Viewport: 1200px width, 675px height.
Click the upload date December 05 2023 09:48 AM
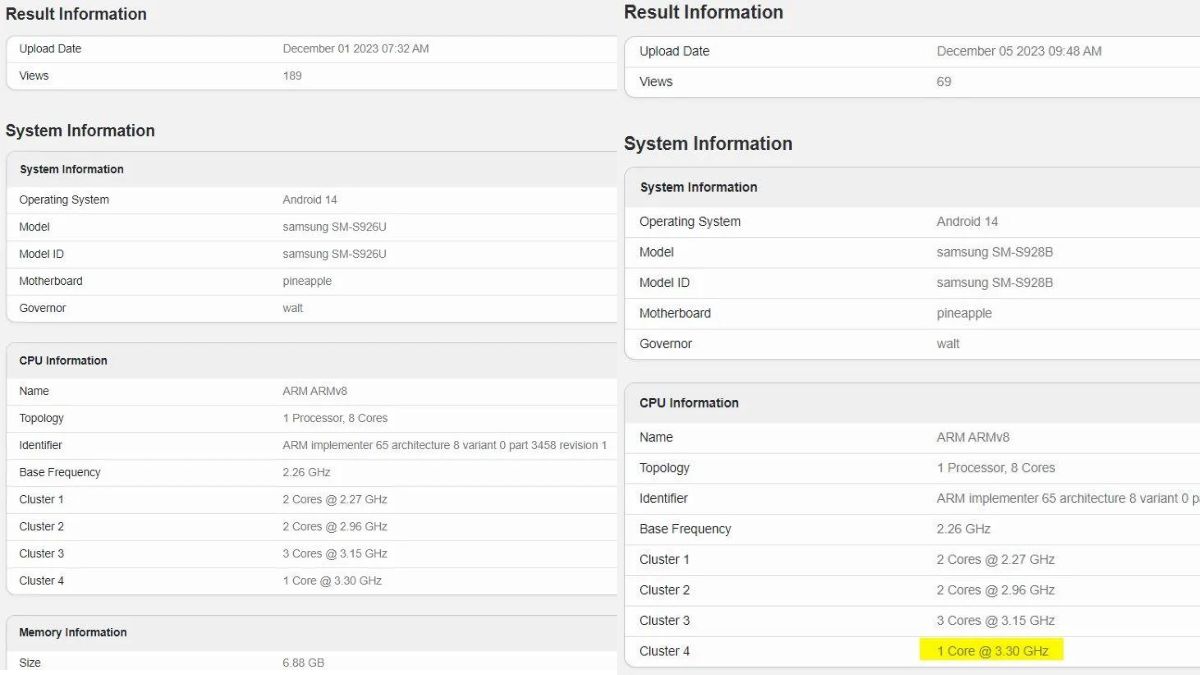[x=1019, y=51]
